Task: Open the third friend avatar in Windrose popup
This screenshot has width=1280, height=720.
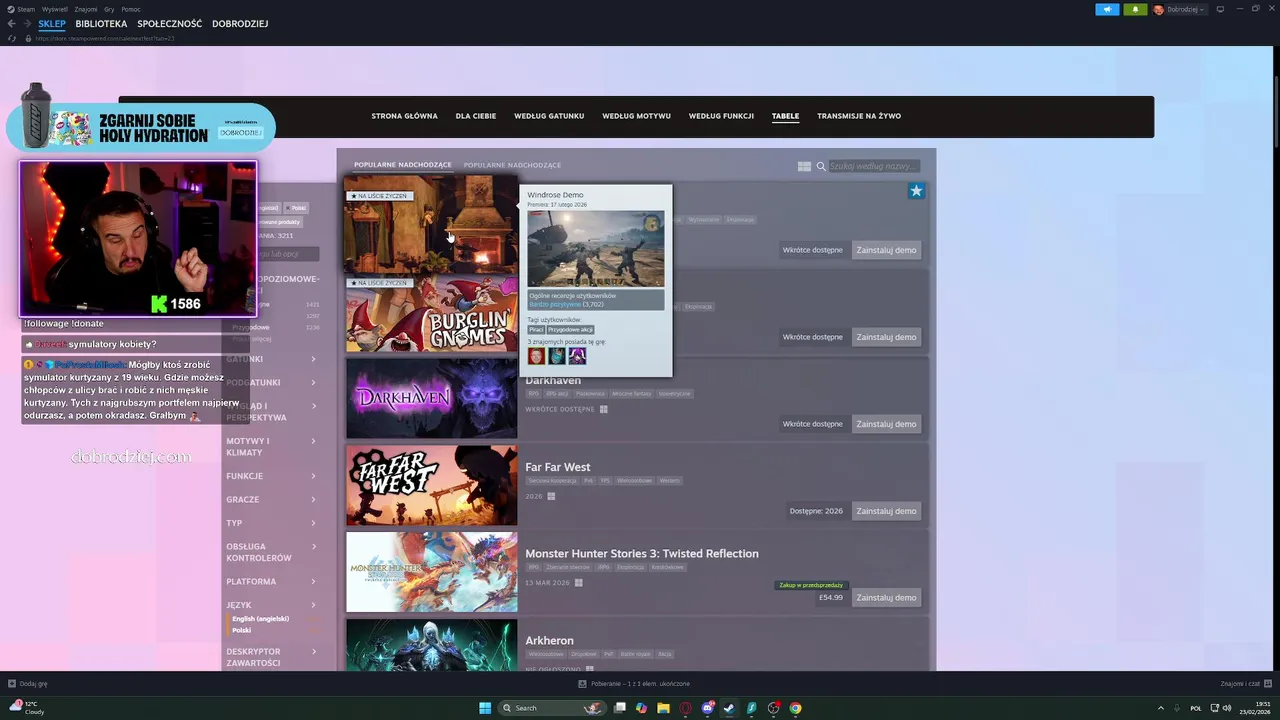Action: 577,355
